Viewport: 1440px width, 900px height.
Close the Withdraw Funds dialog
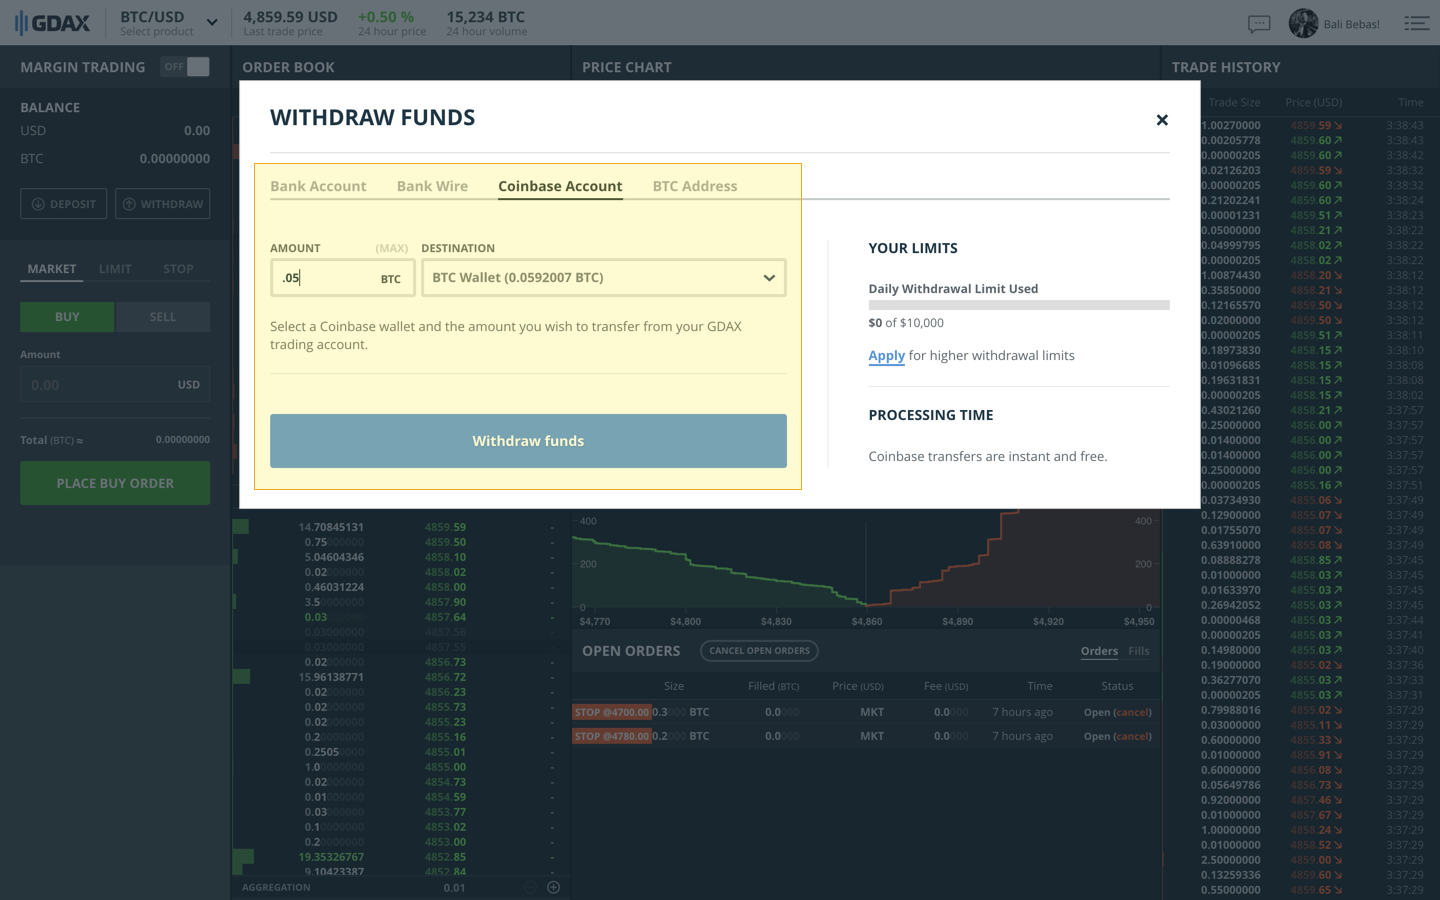pos(1162,120)
